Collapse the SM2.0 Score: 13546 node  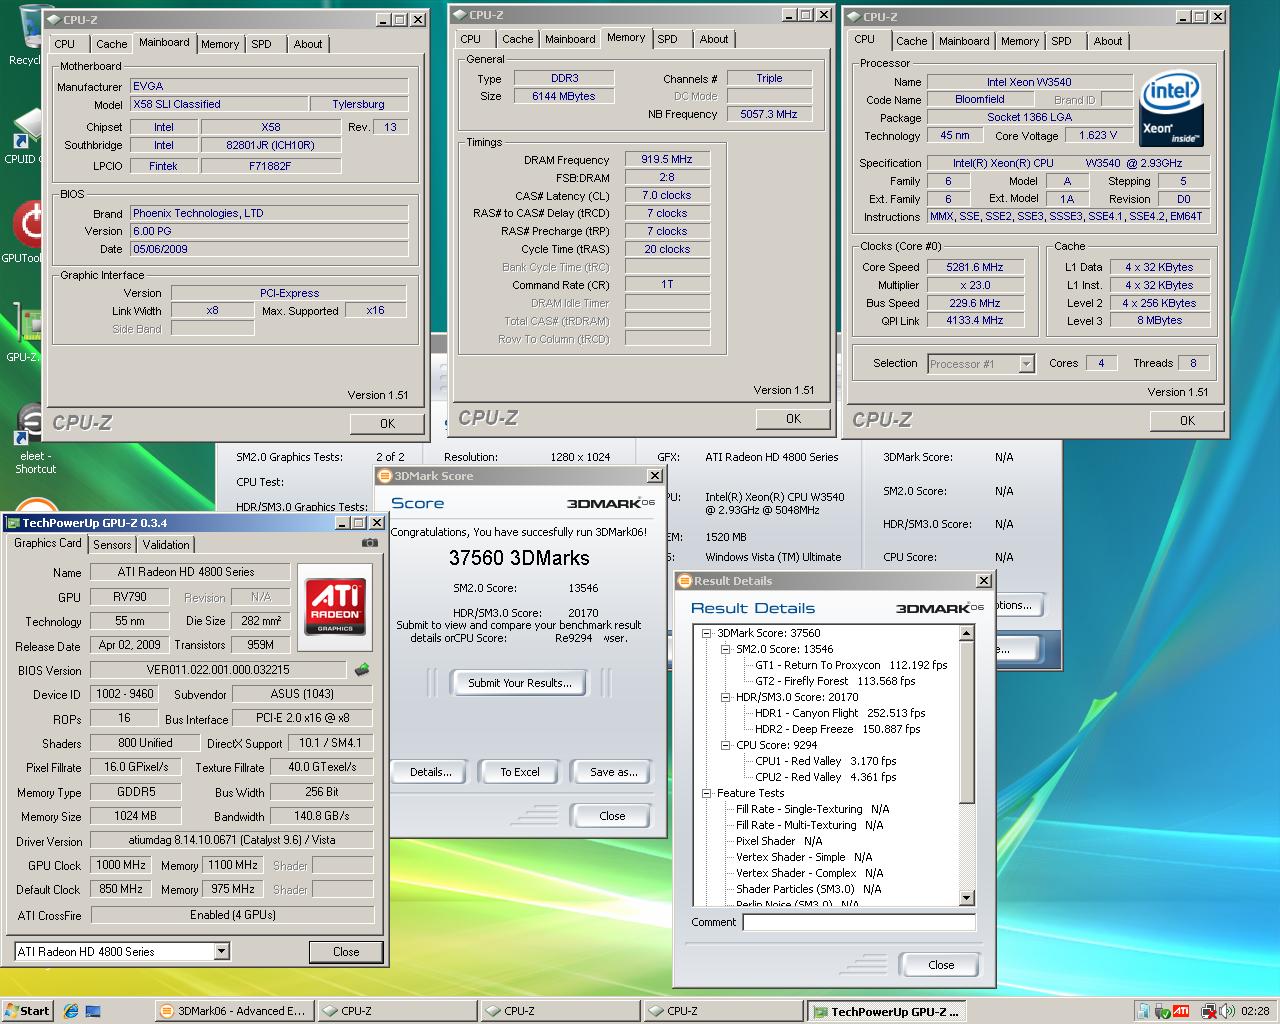click(x=726, y=649)
